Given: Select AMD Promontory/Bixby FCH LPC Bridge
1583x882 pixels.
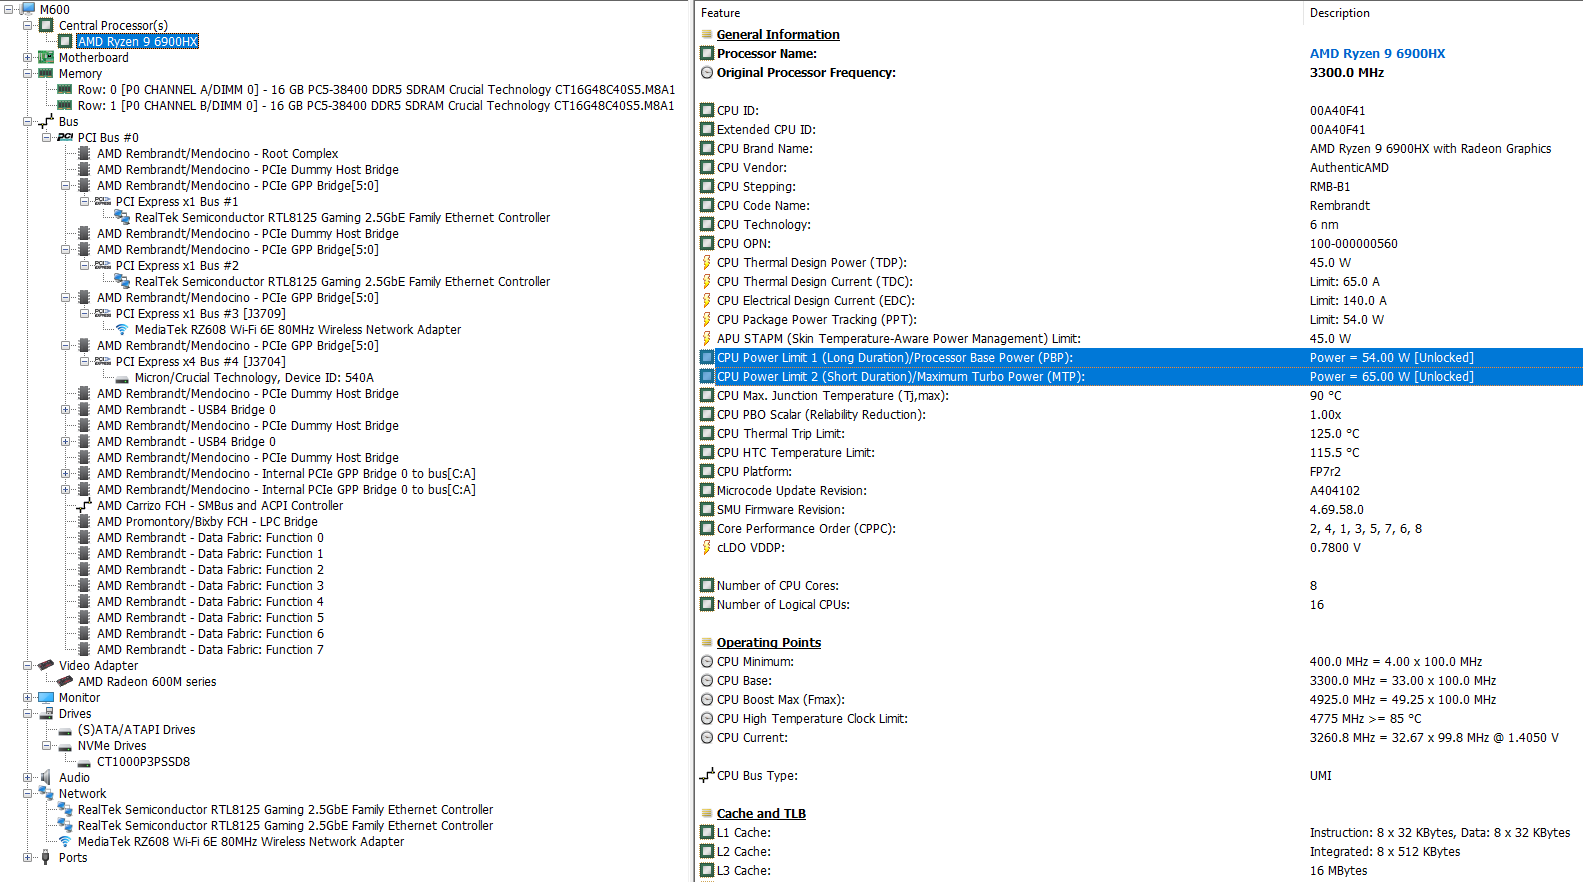Looking at the screenshot, I should 207,521.
